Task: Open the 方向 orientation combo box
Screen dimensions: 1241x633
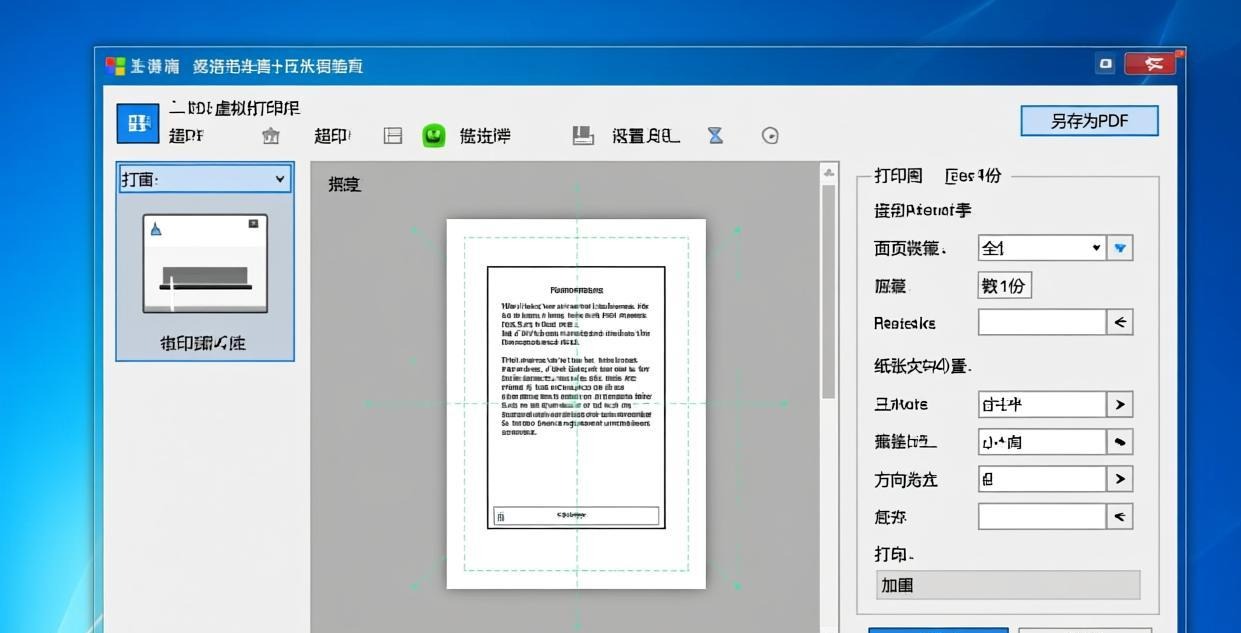Action: pyautogui.click(x=1042, y=479)
